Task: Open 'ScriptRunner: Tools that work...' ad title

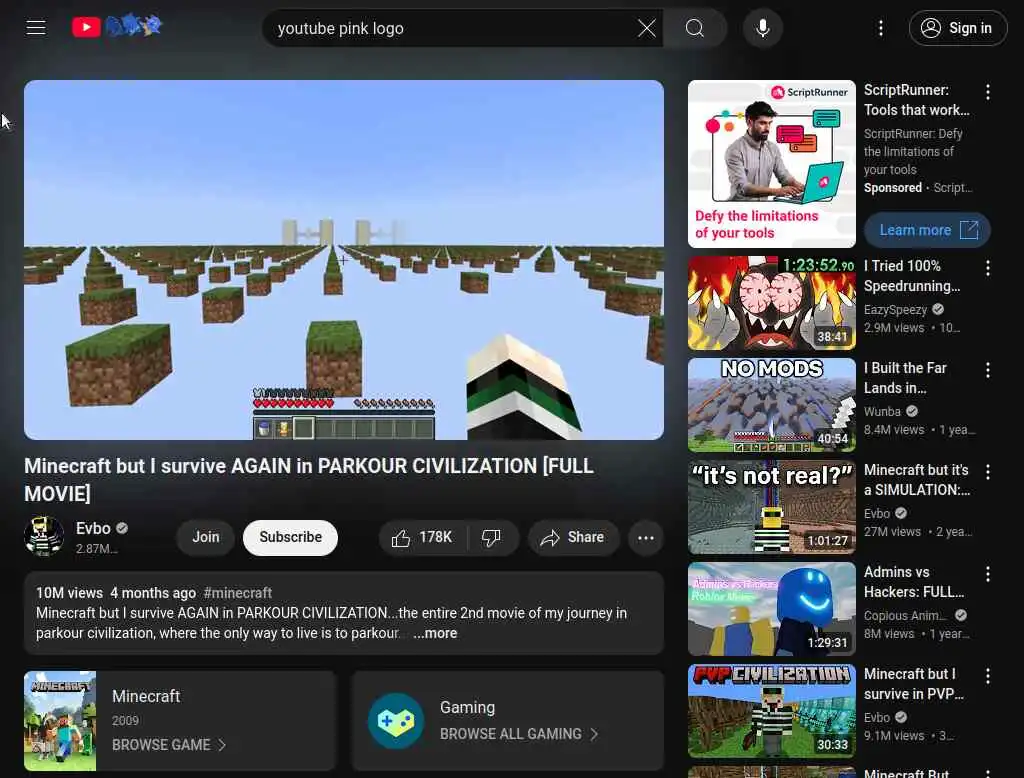Action: pos(917,99)
